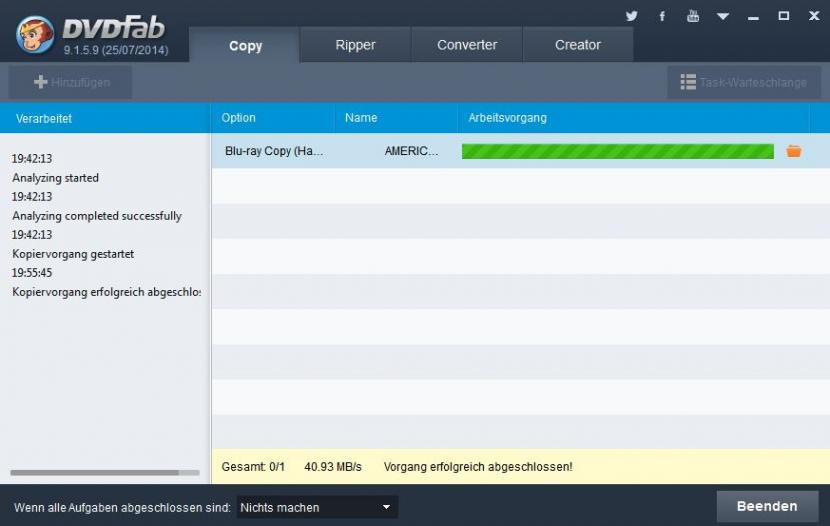Image resolution: width=830 pixels, height=526 pixels.
Task: Click the Beenden button
Action: (x=767, y=506)
